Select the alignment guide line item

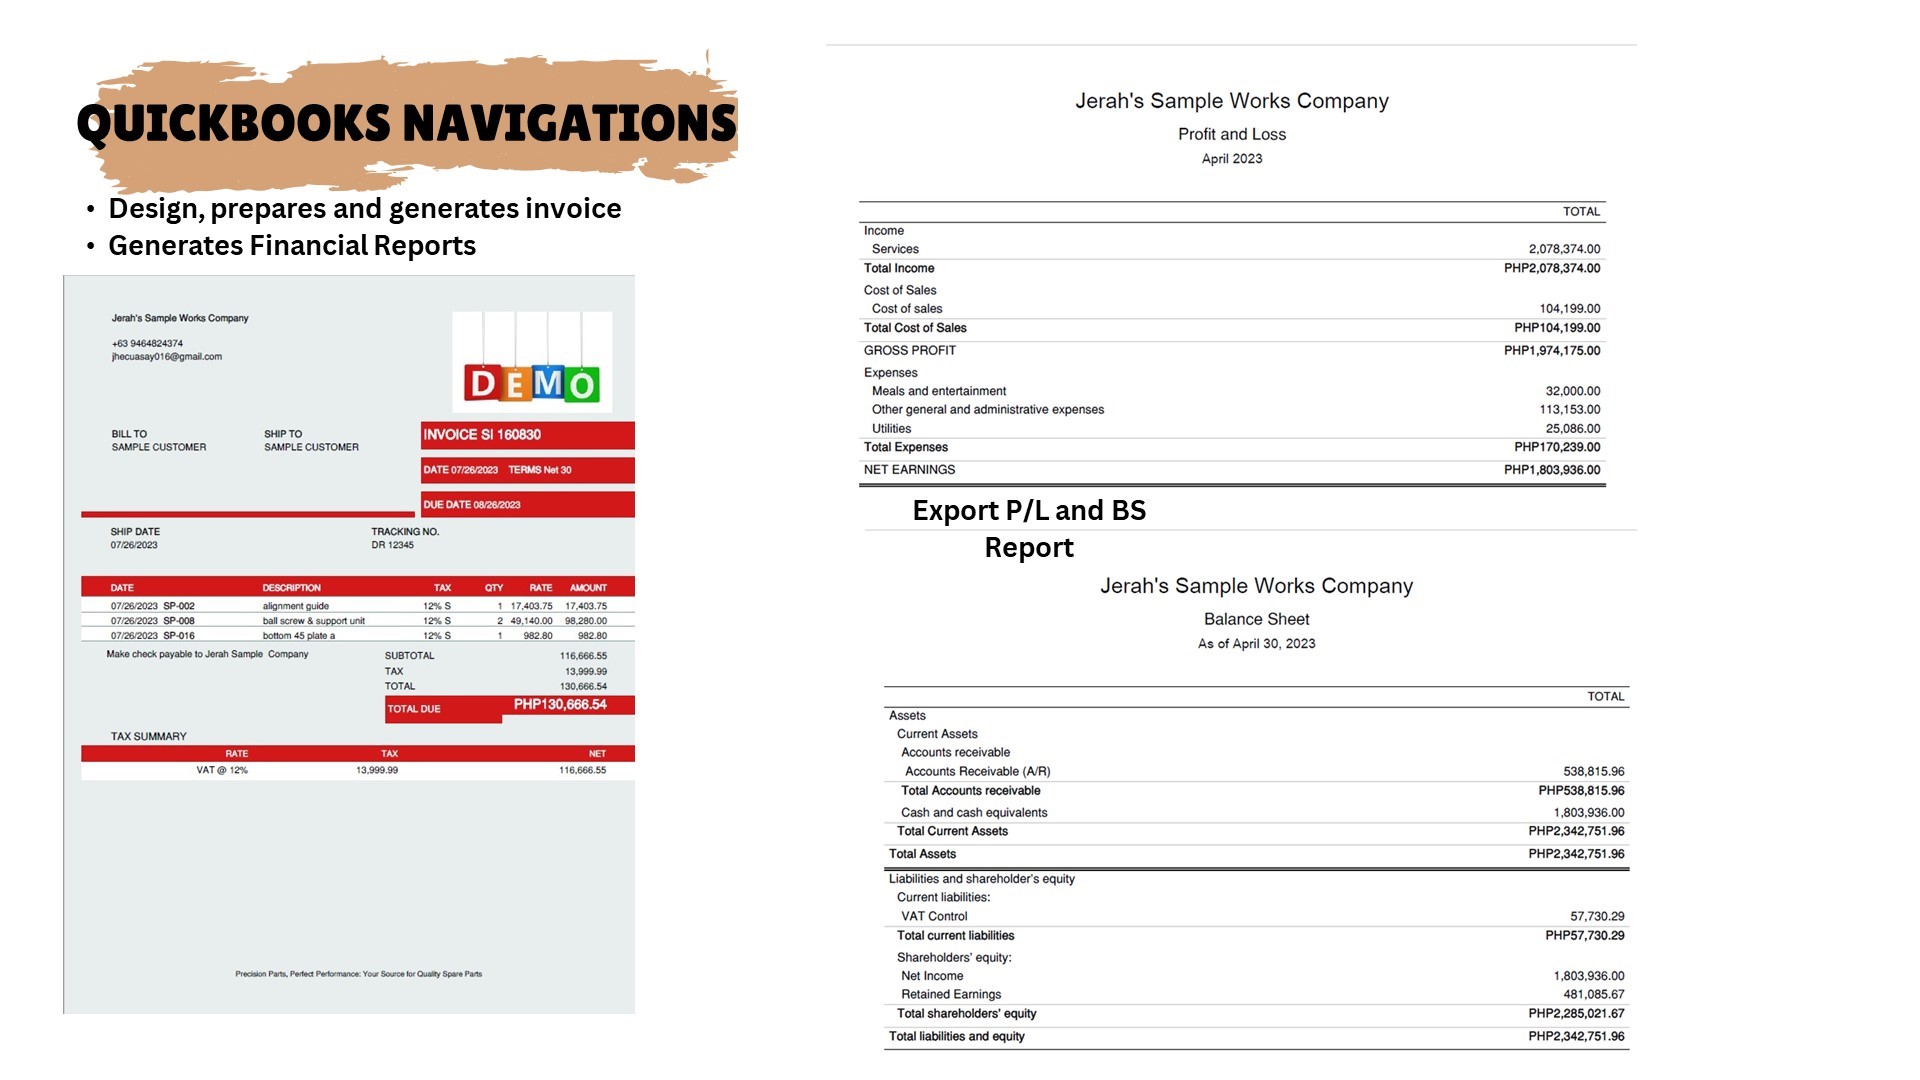click(x=296, y=606)
